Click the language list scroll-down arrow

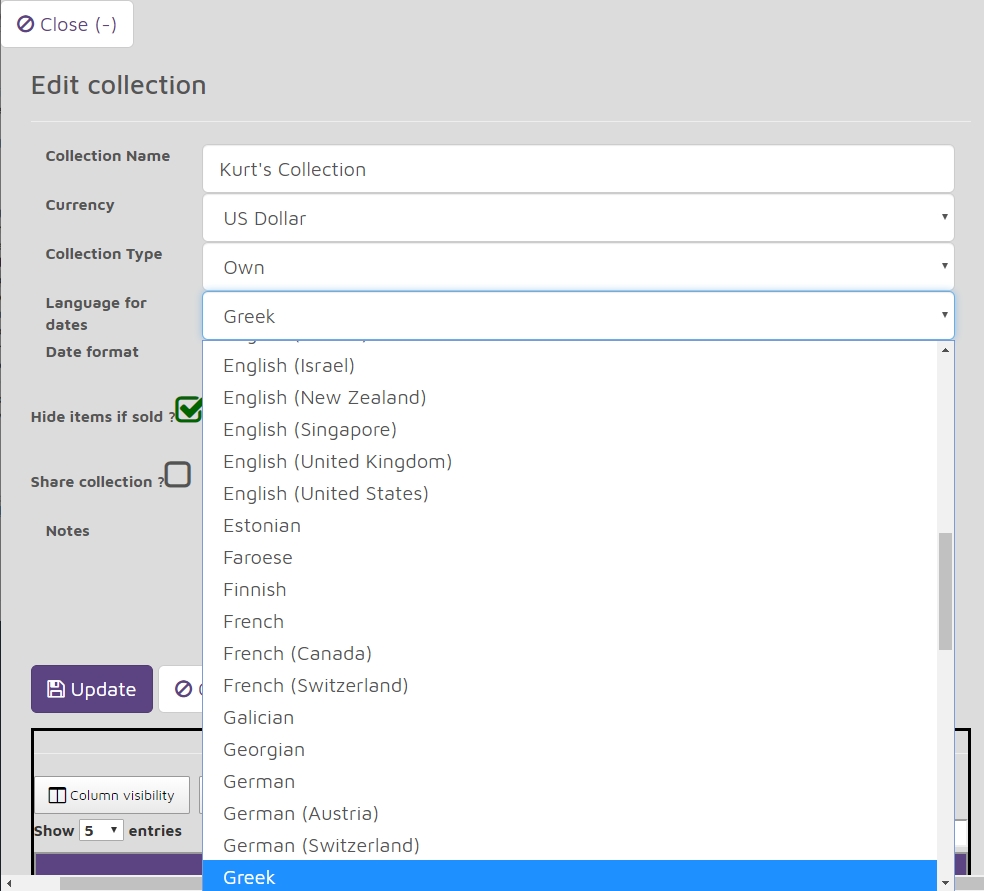point(945,883)
